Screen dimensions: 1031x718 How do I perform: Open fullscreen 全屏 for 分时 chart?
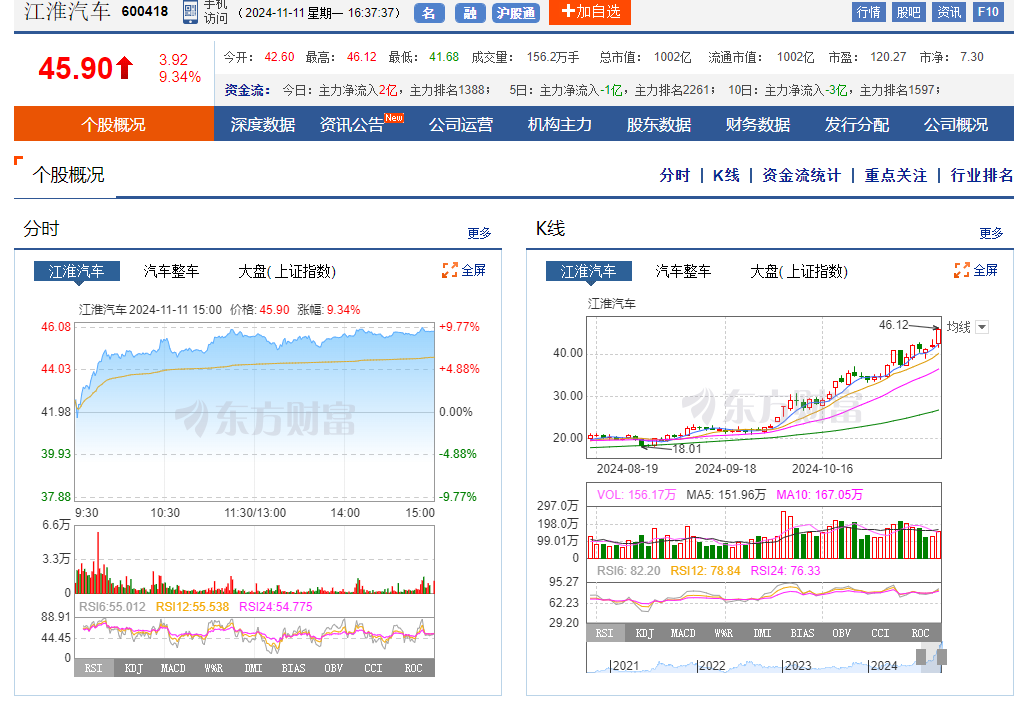[x=464, y=270]
